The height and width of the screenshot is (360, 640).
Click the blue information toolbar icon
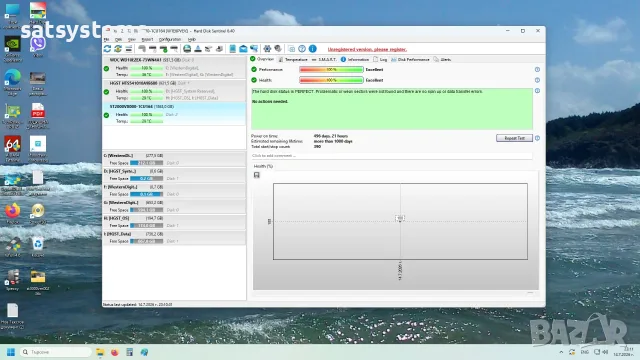click(x=313, y=49)
